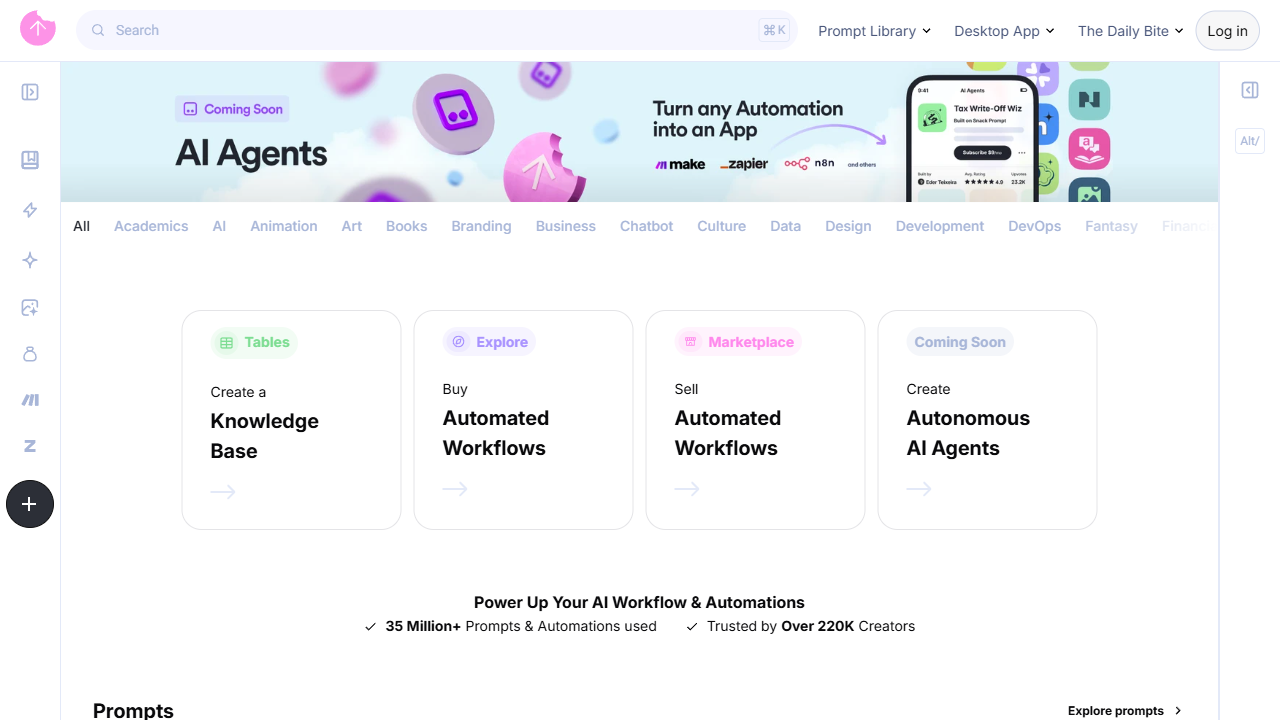This screenshot has height=720, width=1280.
Task: Open the bookmark library sidebar icon
Action: [30, 160]
